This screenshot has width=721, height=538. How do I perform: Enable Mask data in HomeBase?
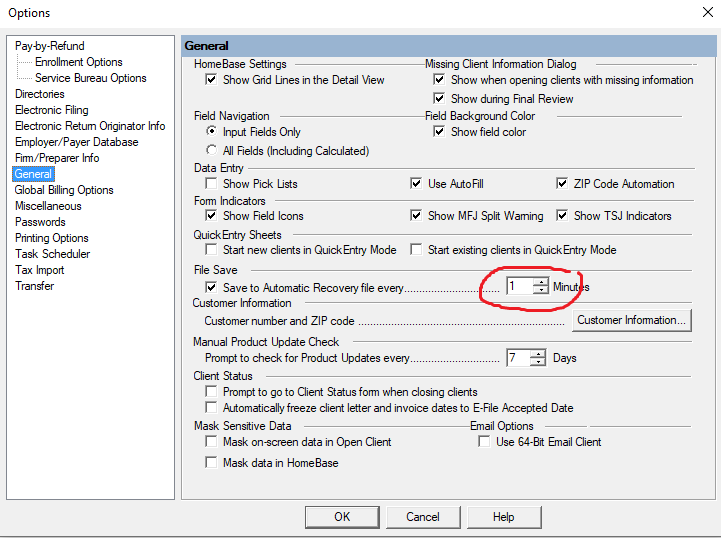click(211, 463)
